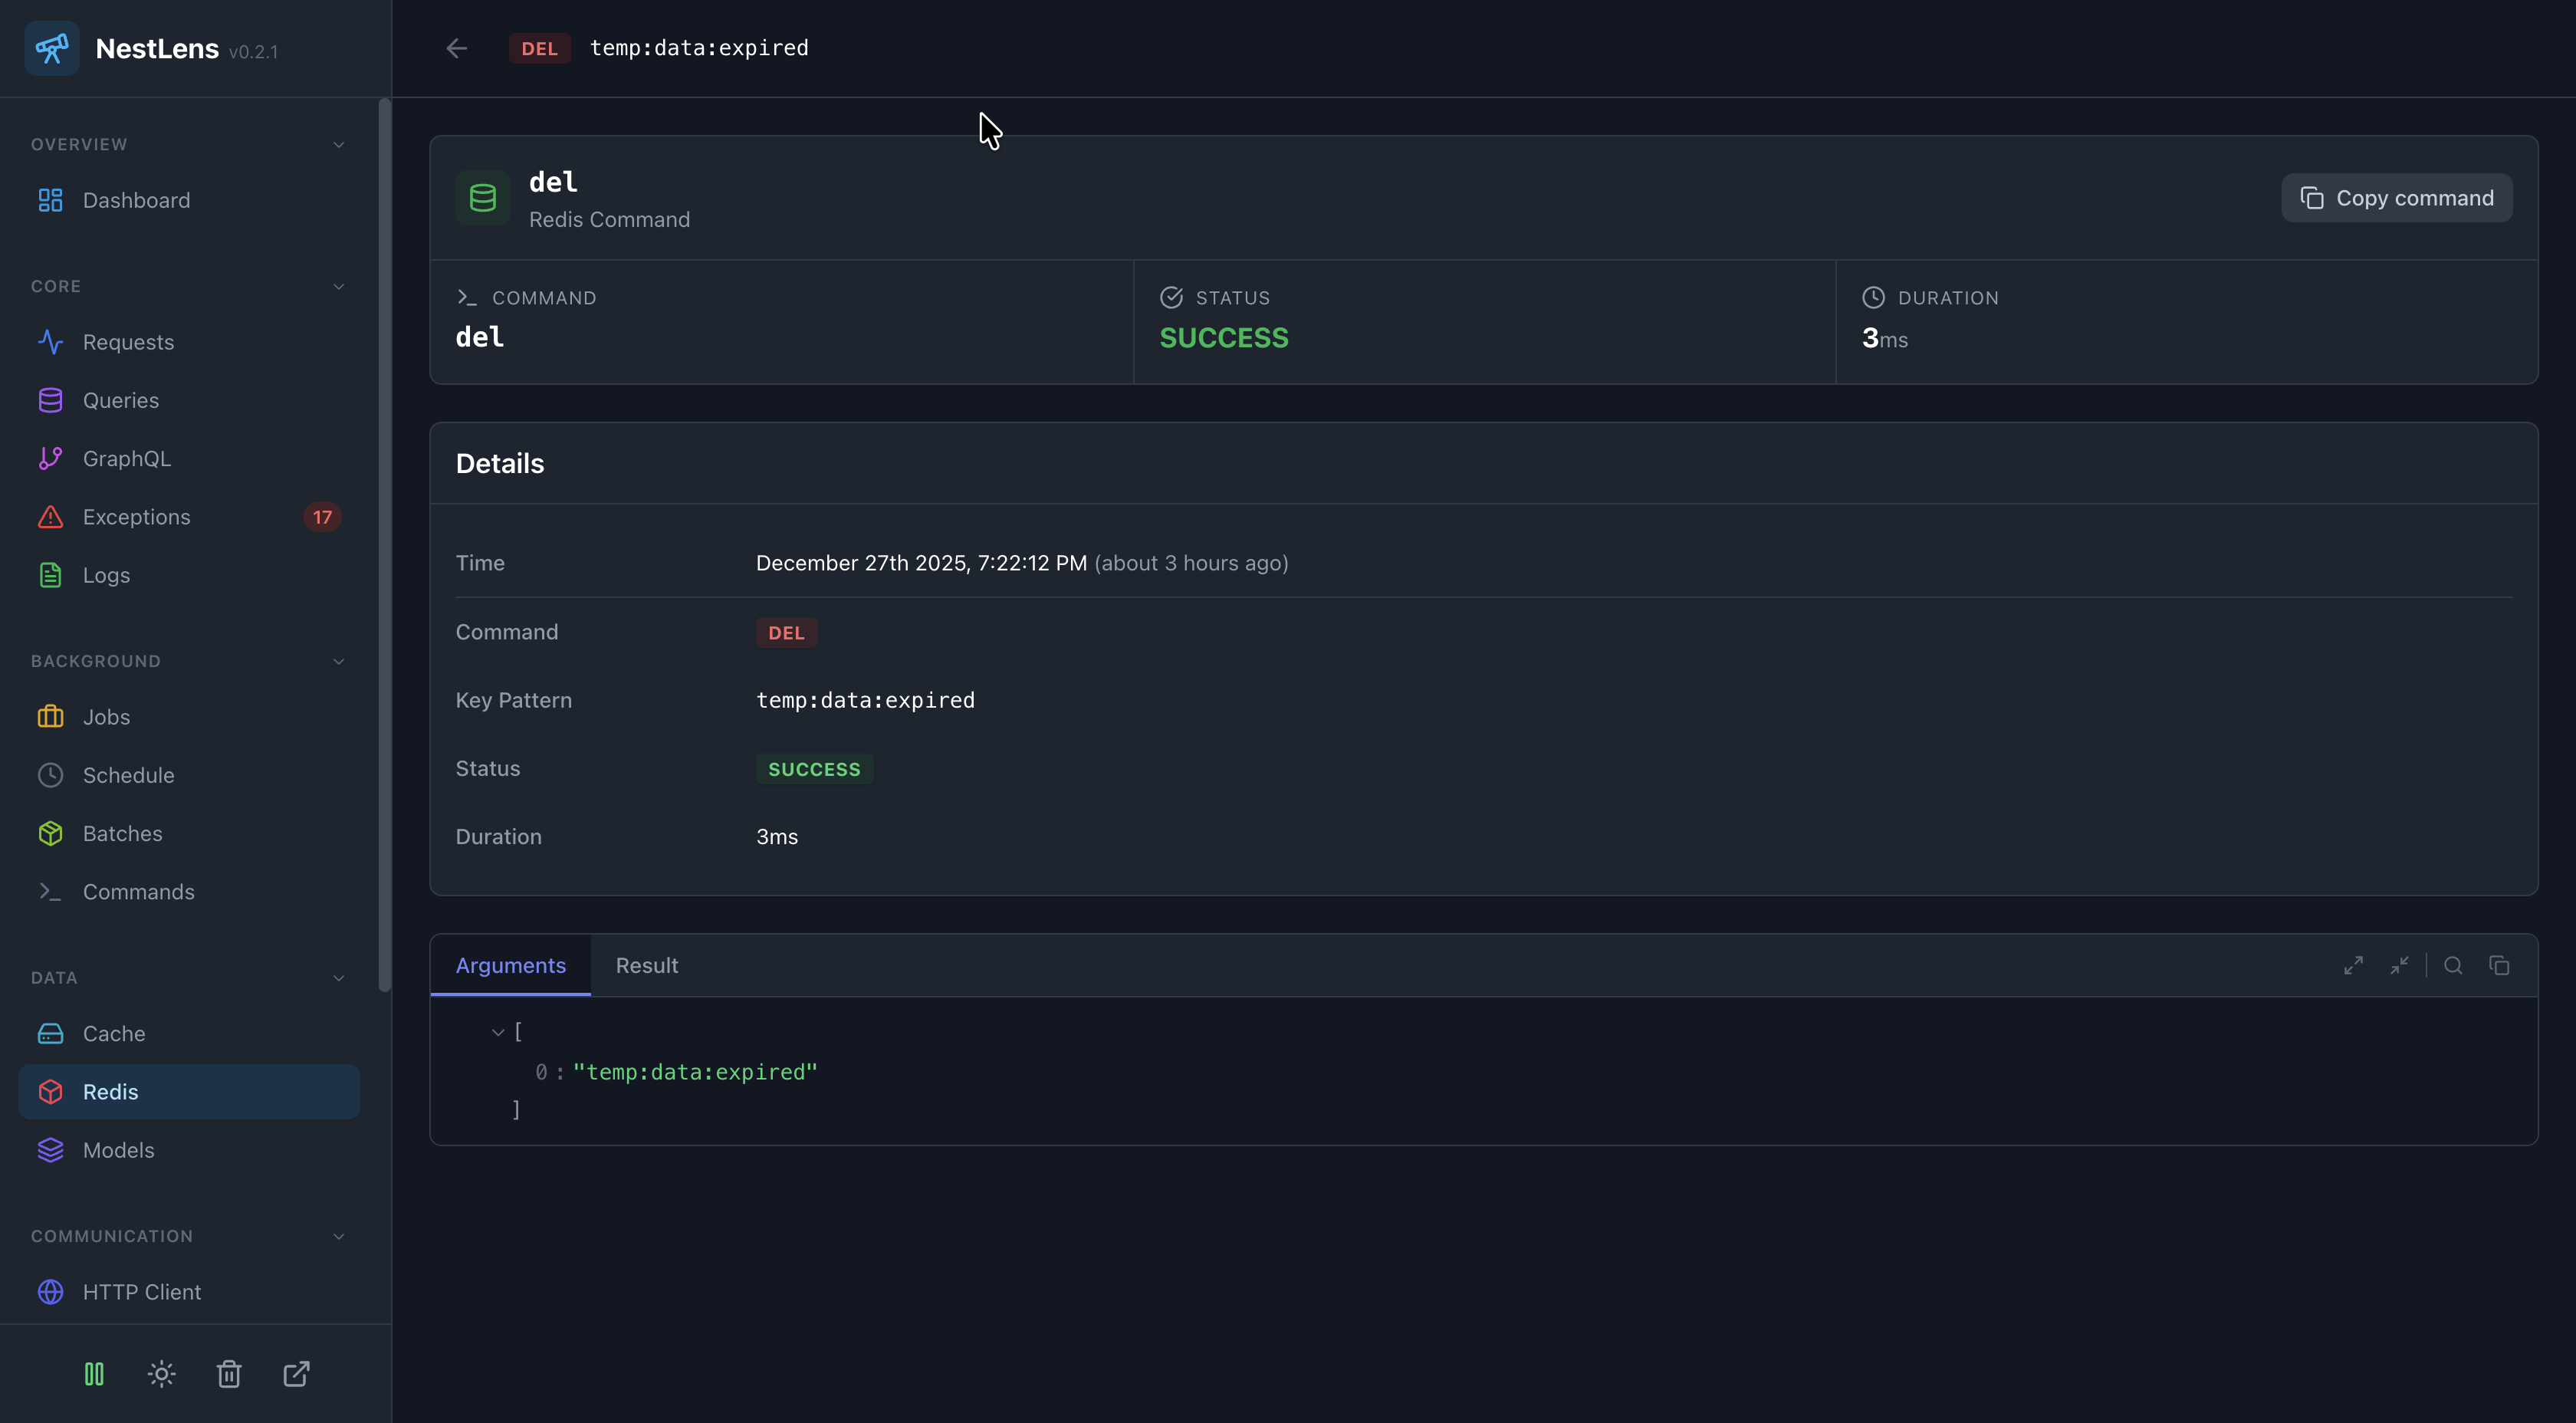Select the Arguments tab
Viewport: 2576px width, 1423px height.
510,965
